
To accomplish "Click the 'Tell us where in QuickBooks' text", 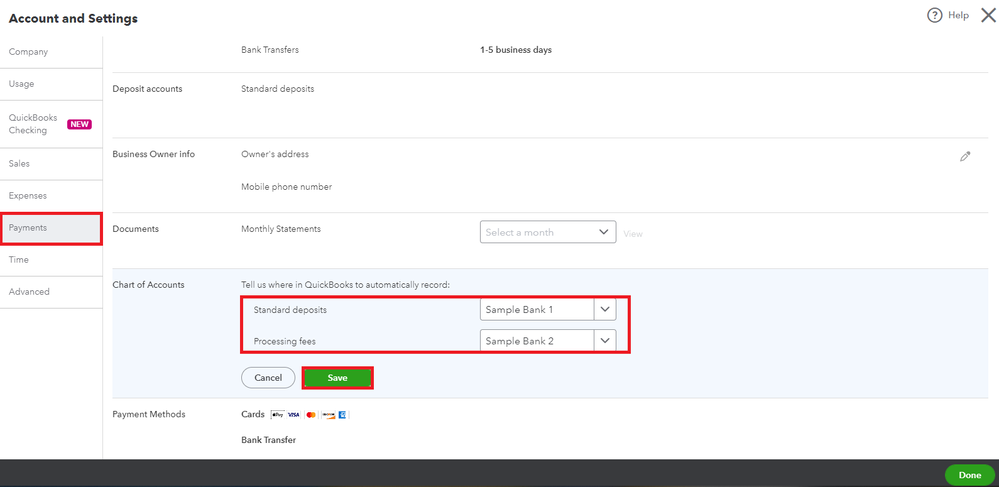I will (345, 285).
